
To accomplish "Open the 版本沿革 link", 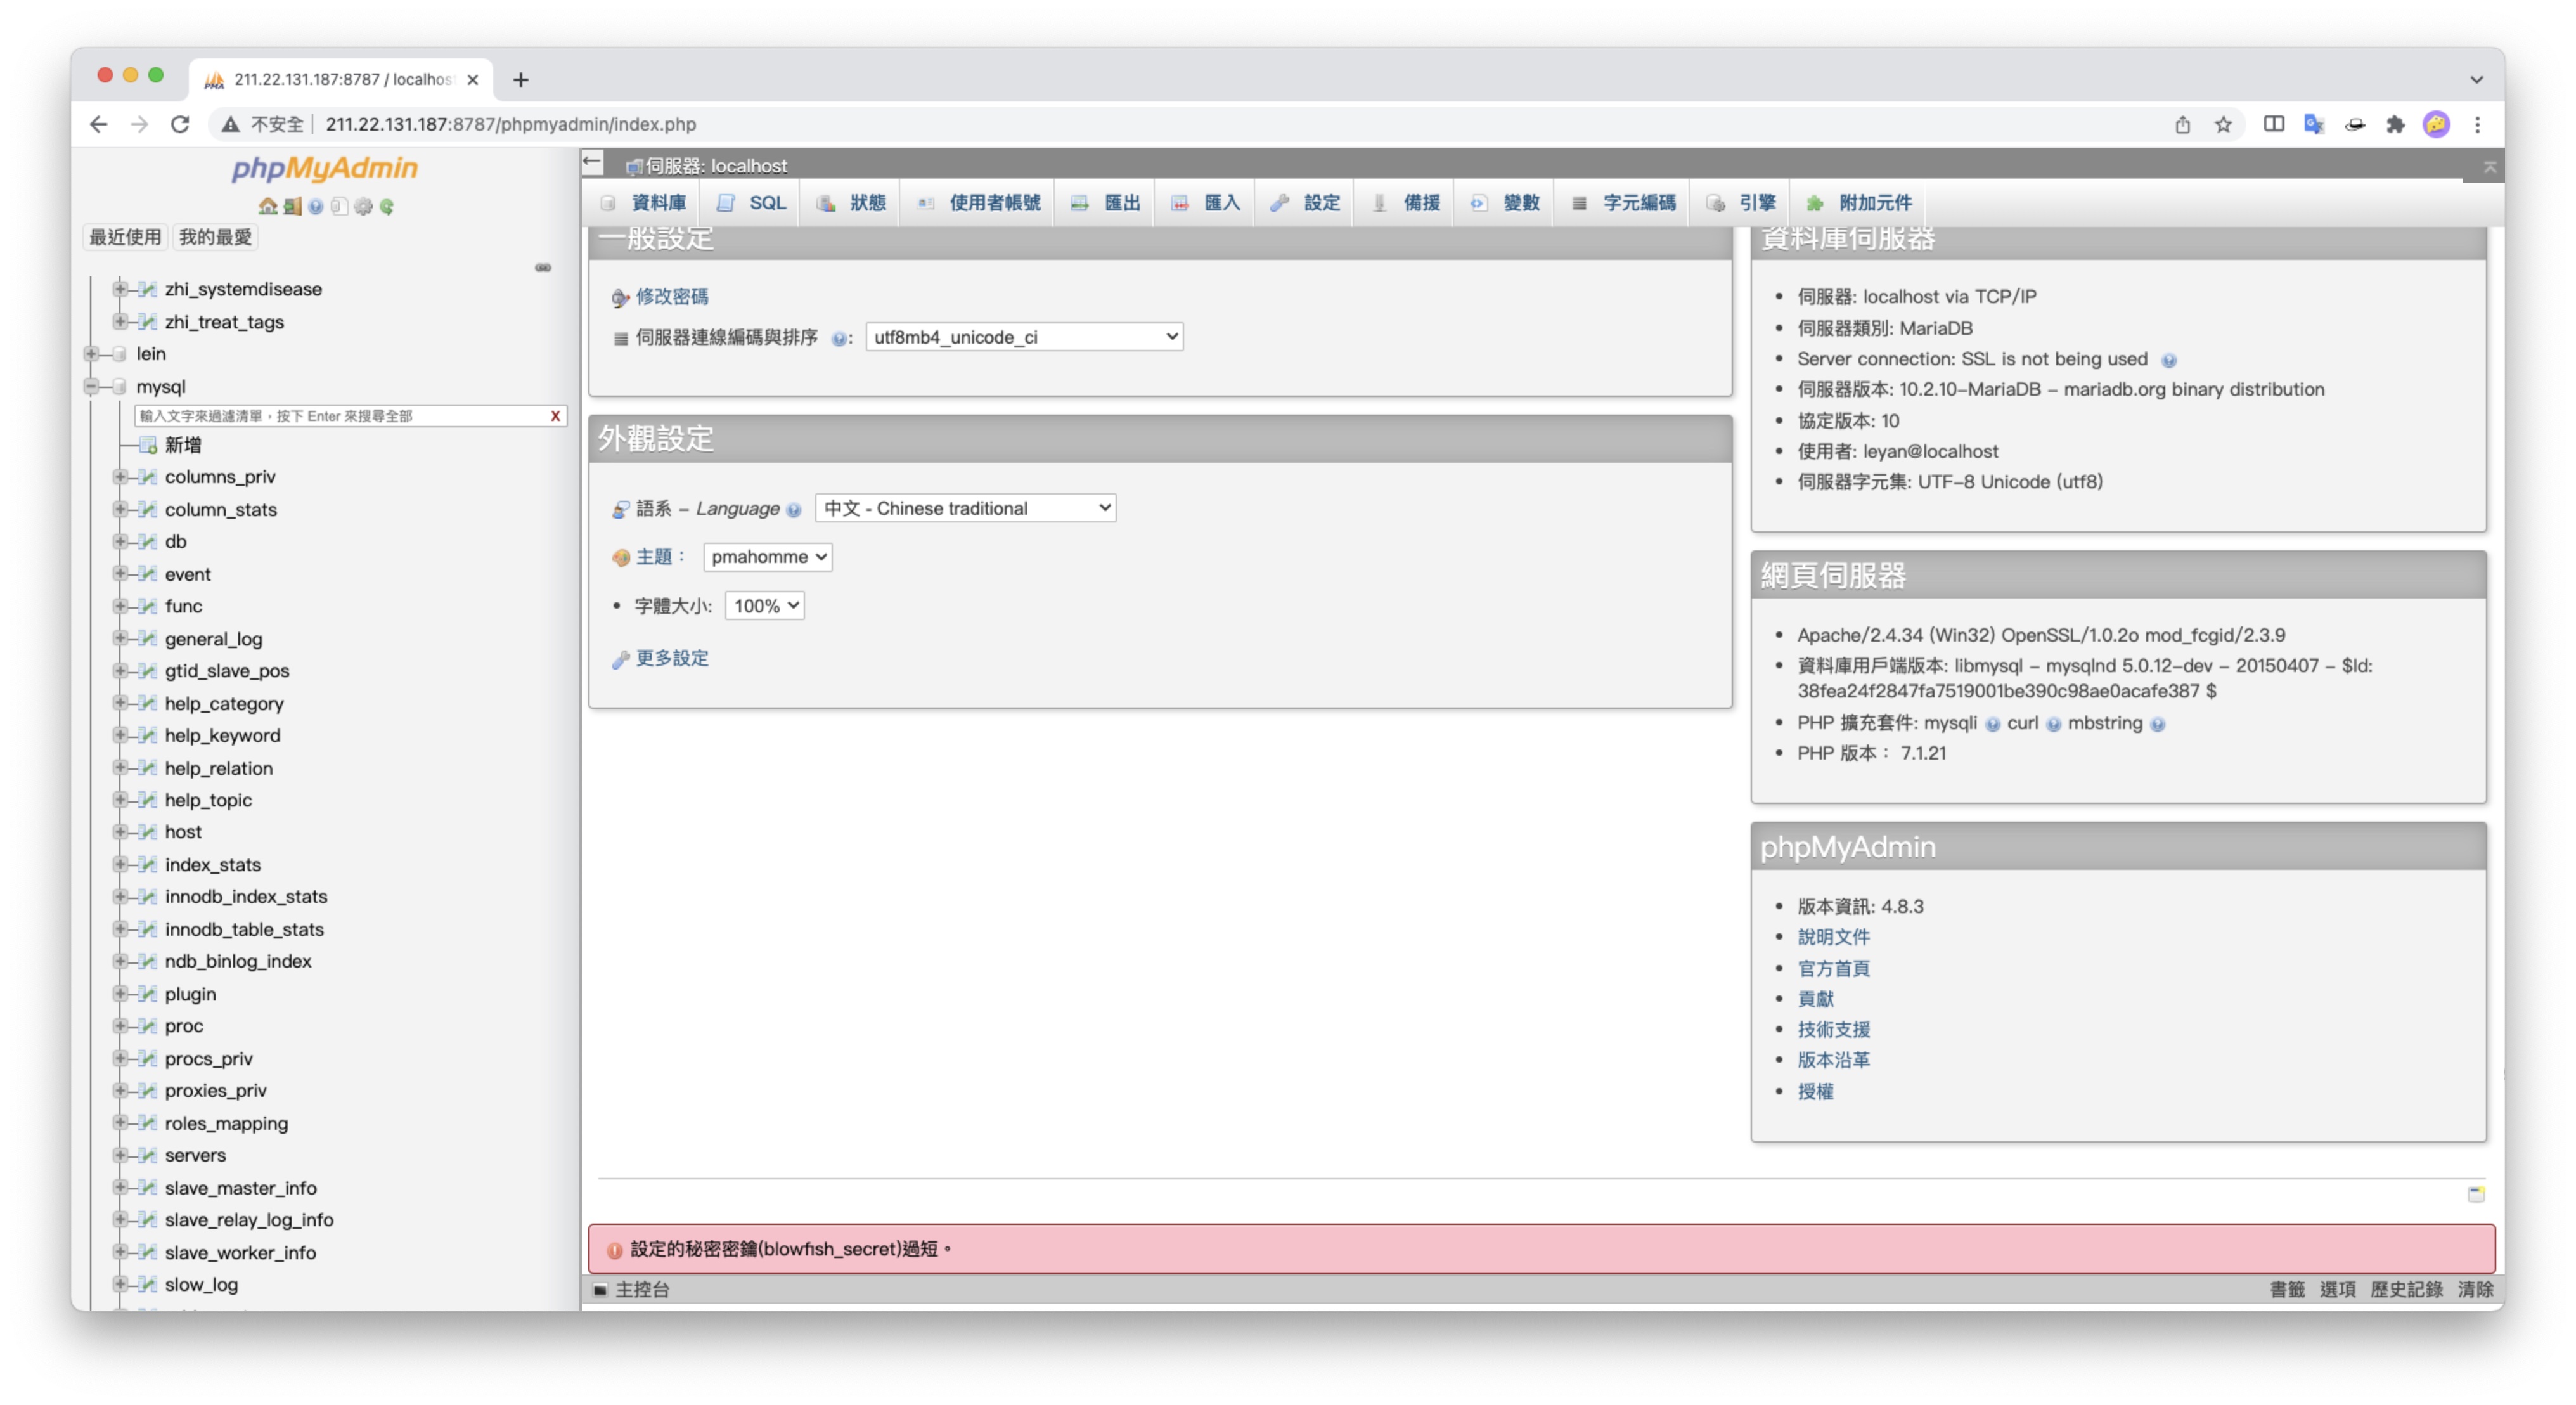I will pos(1833,1060).
